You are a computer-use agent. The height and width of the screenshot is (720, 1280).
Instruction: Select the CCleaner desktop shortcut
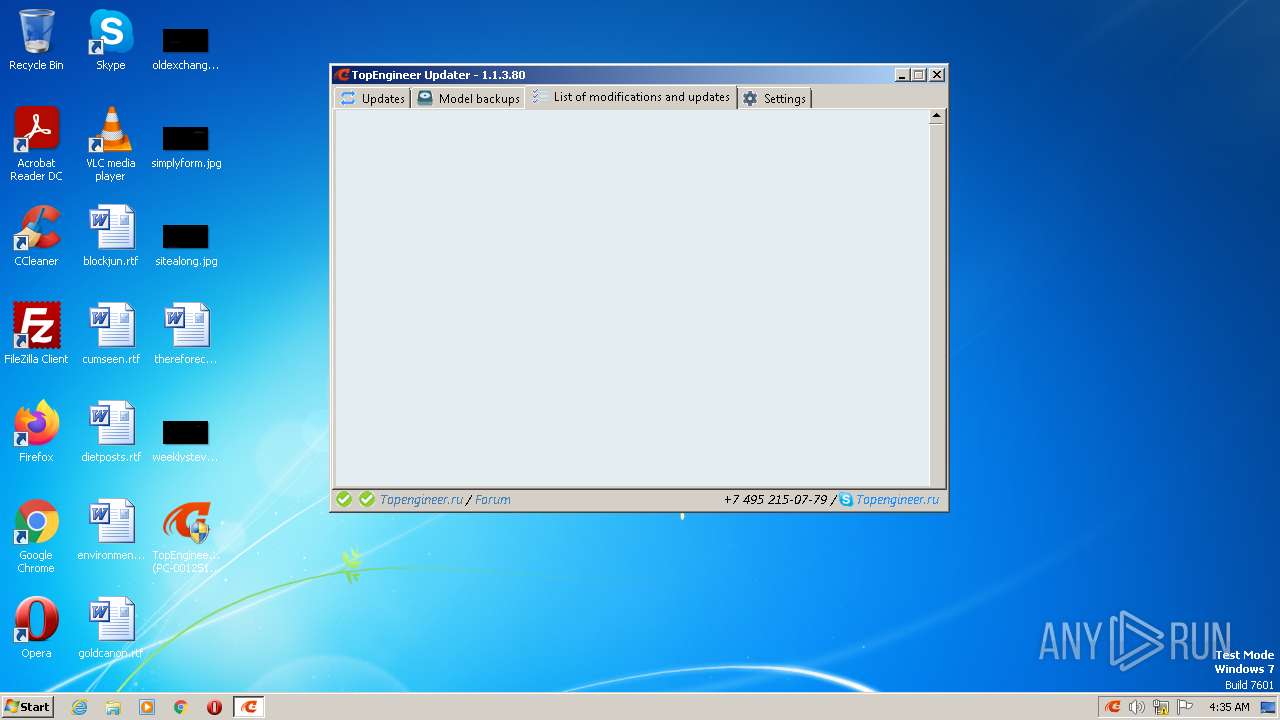click(36, 236)
